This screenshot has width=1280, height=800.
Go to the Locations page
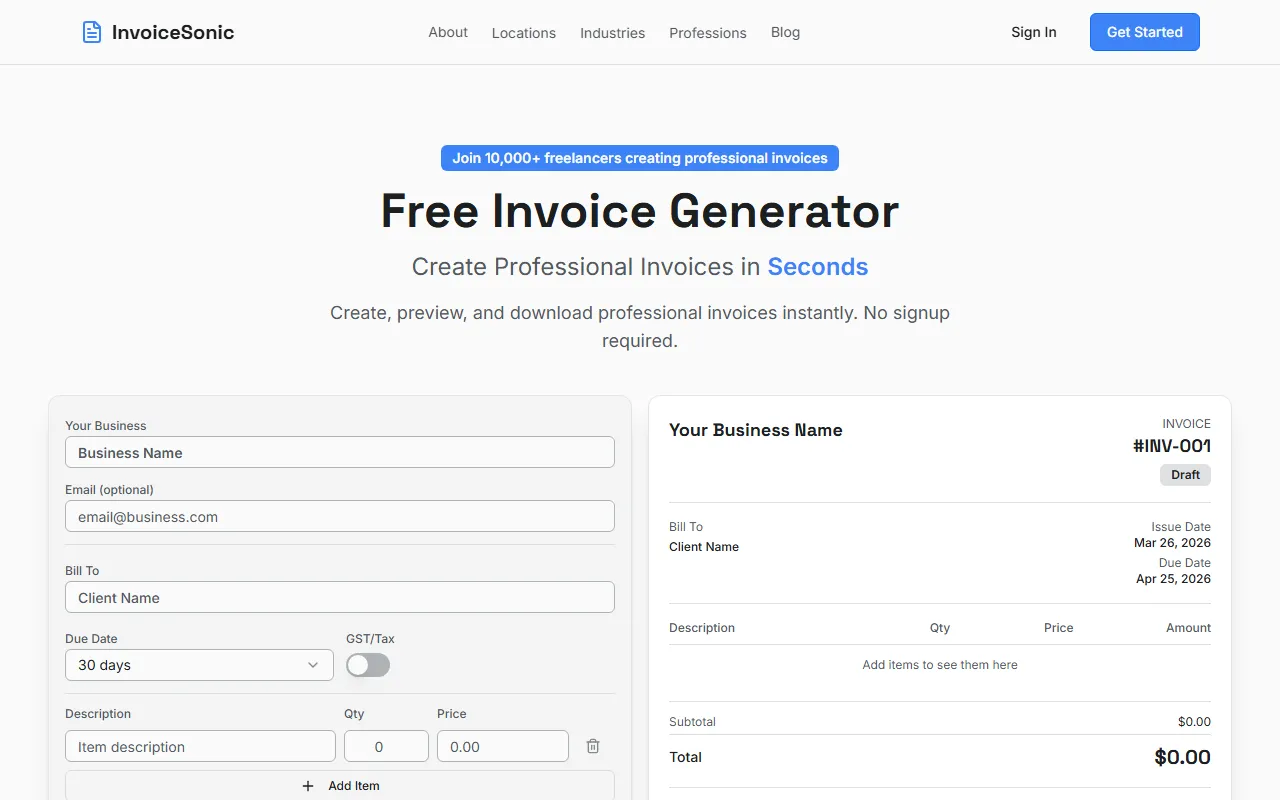pyautogui.click(x=523, y=33)
